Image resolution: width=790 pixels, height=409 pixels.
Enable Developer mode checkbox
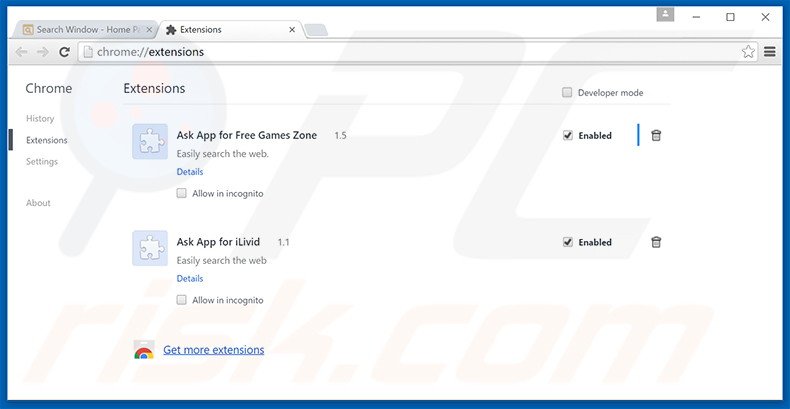pos(567,92)
